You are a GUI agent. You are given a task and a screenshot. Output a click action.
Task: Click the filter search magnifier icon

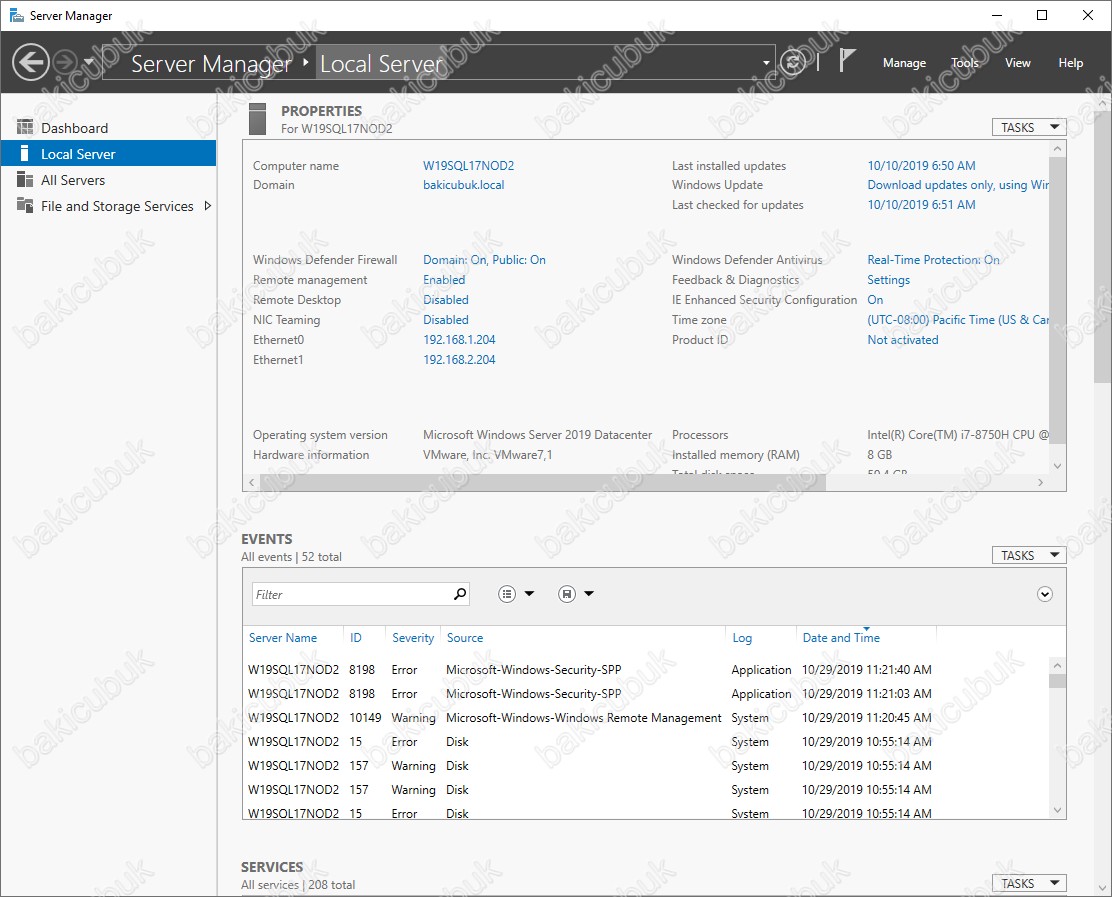pyautogui.click(x=460, y=594)
